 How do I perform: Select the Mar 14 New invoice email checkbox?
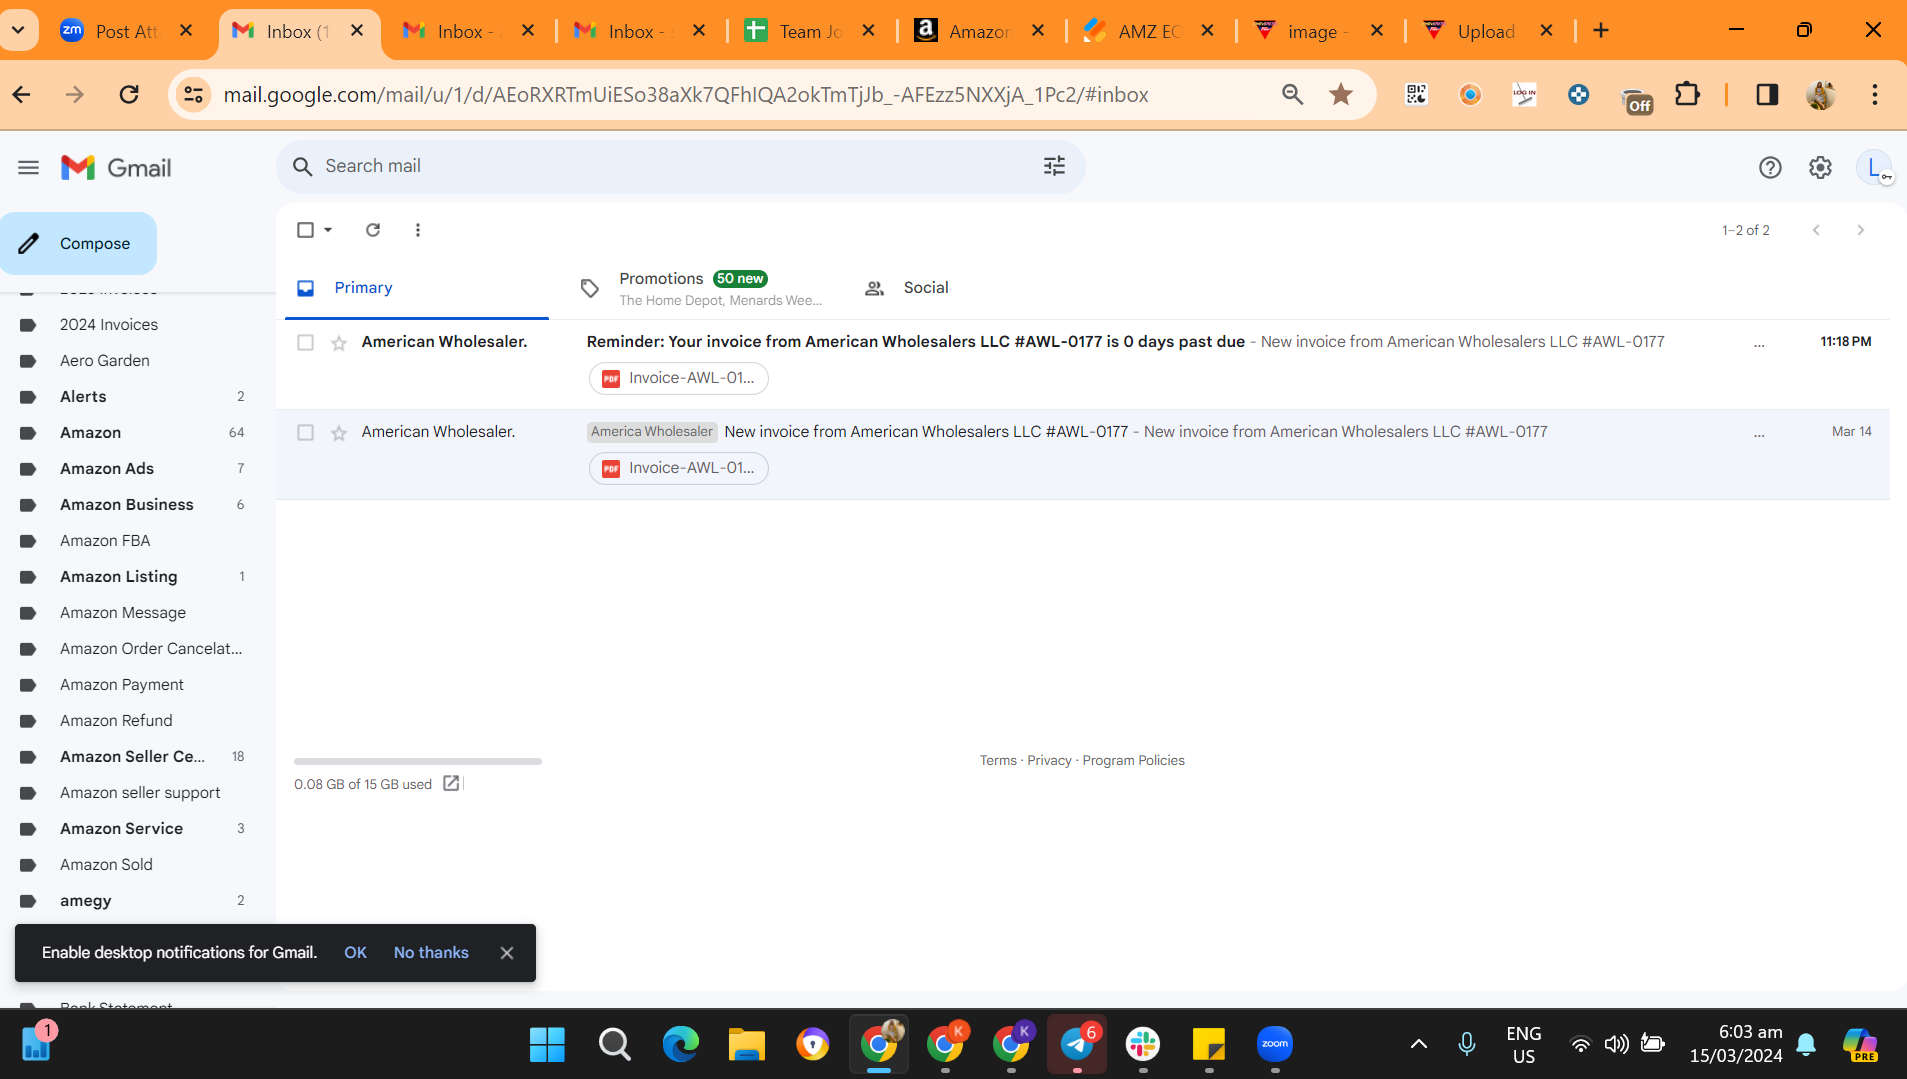(305, 432)
